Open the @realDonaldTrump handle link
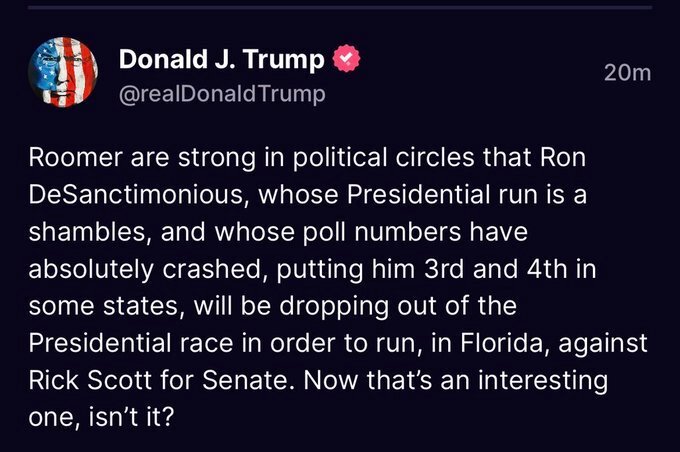Viewport: 680px width, 452px height. pyautogui.click(x=221, y=95)
